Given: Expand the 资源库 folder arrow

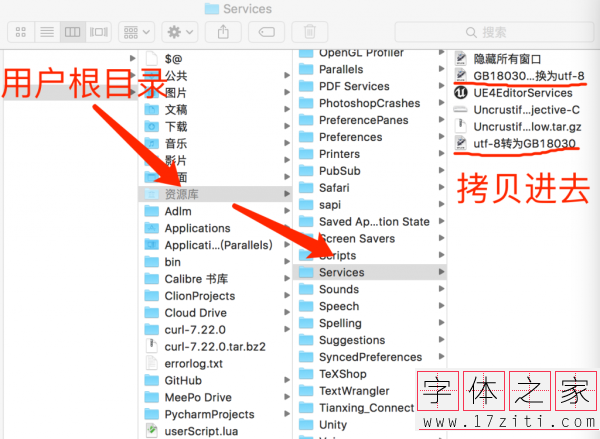Looking at the screenshot, I should [287, 194].
